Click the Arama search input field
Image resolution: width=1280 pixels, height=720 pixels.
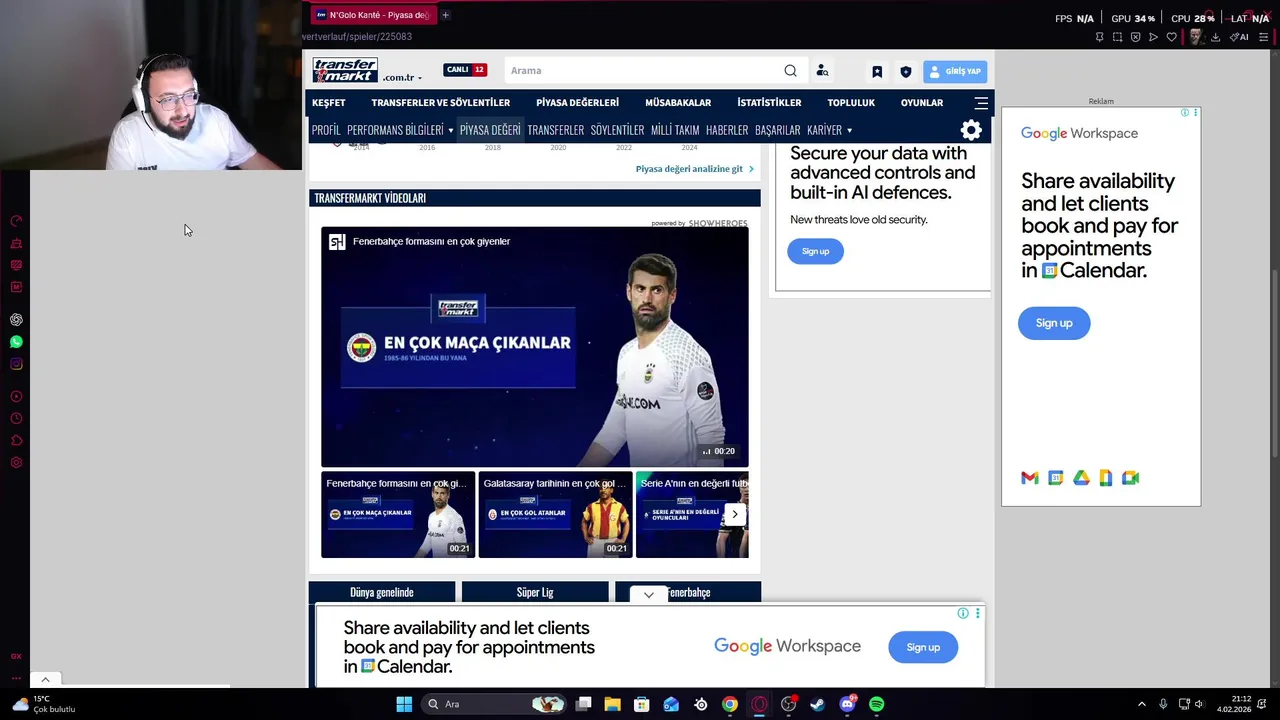[645, 71]
